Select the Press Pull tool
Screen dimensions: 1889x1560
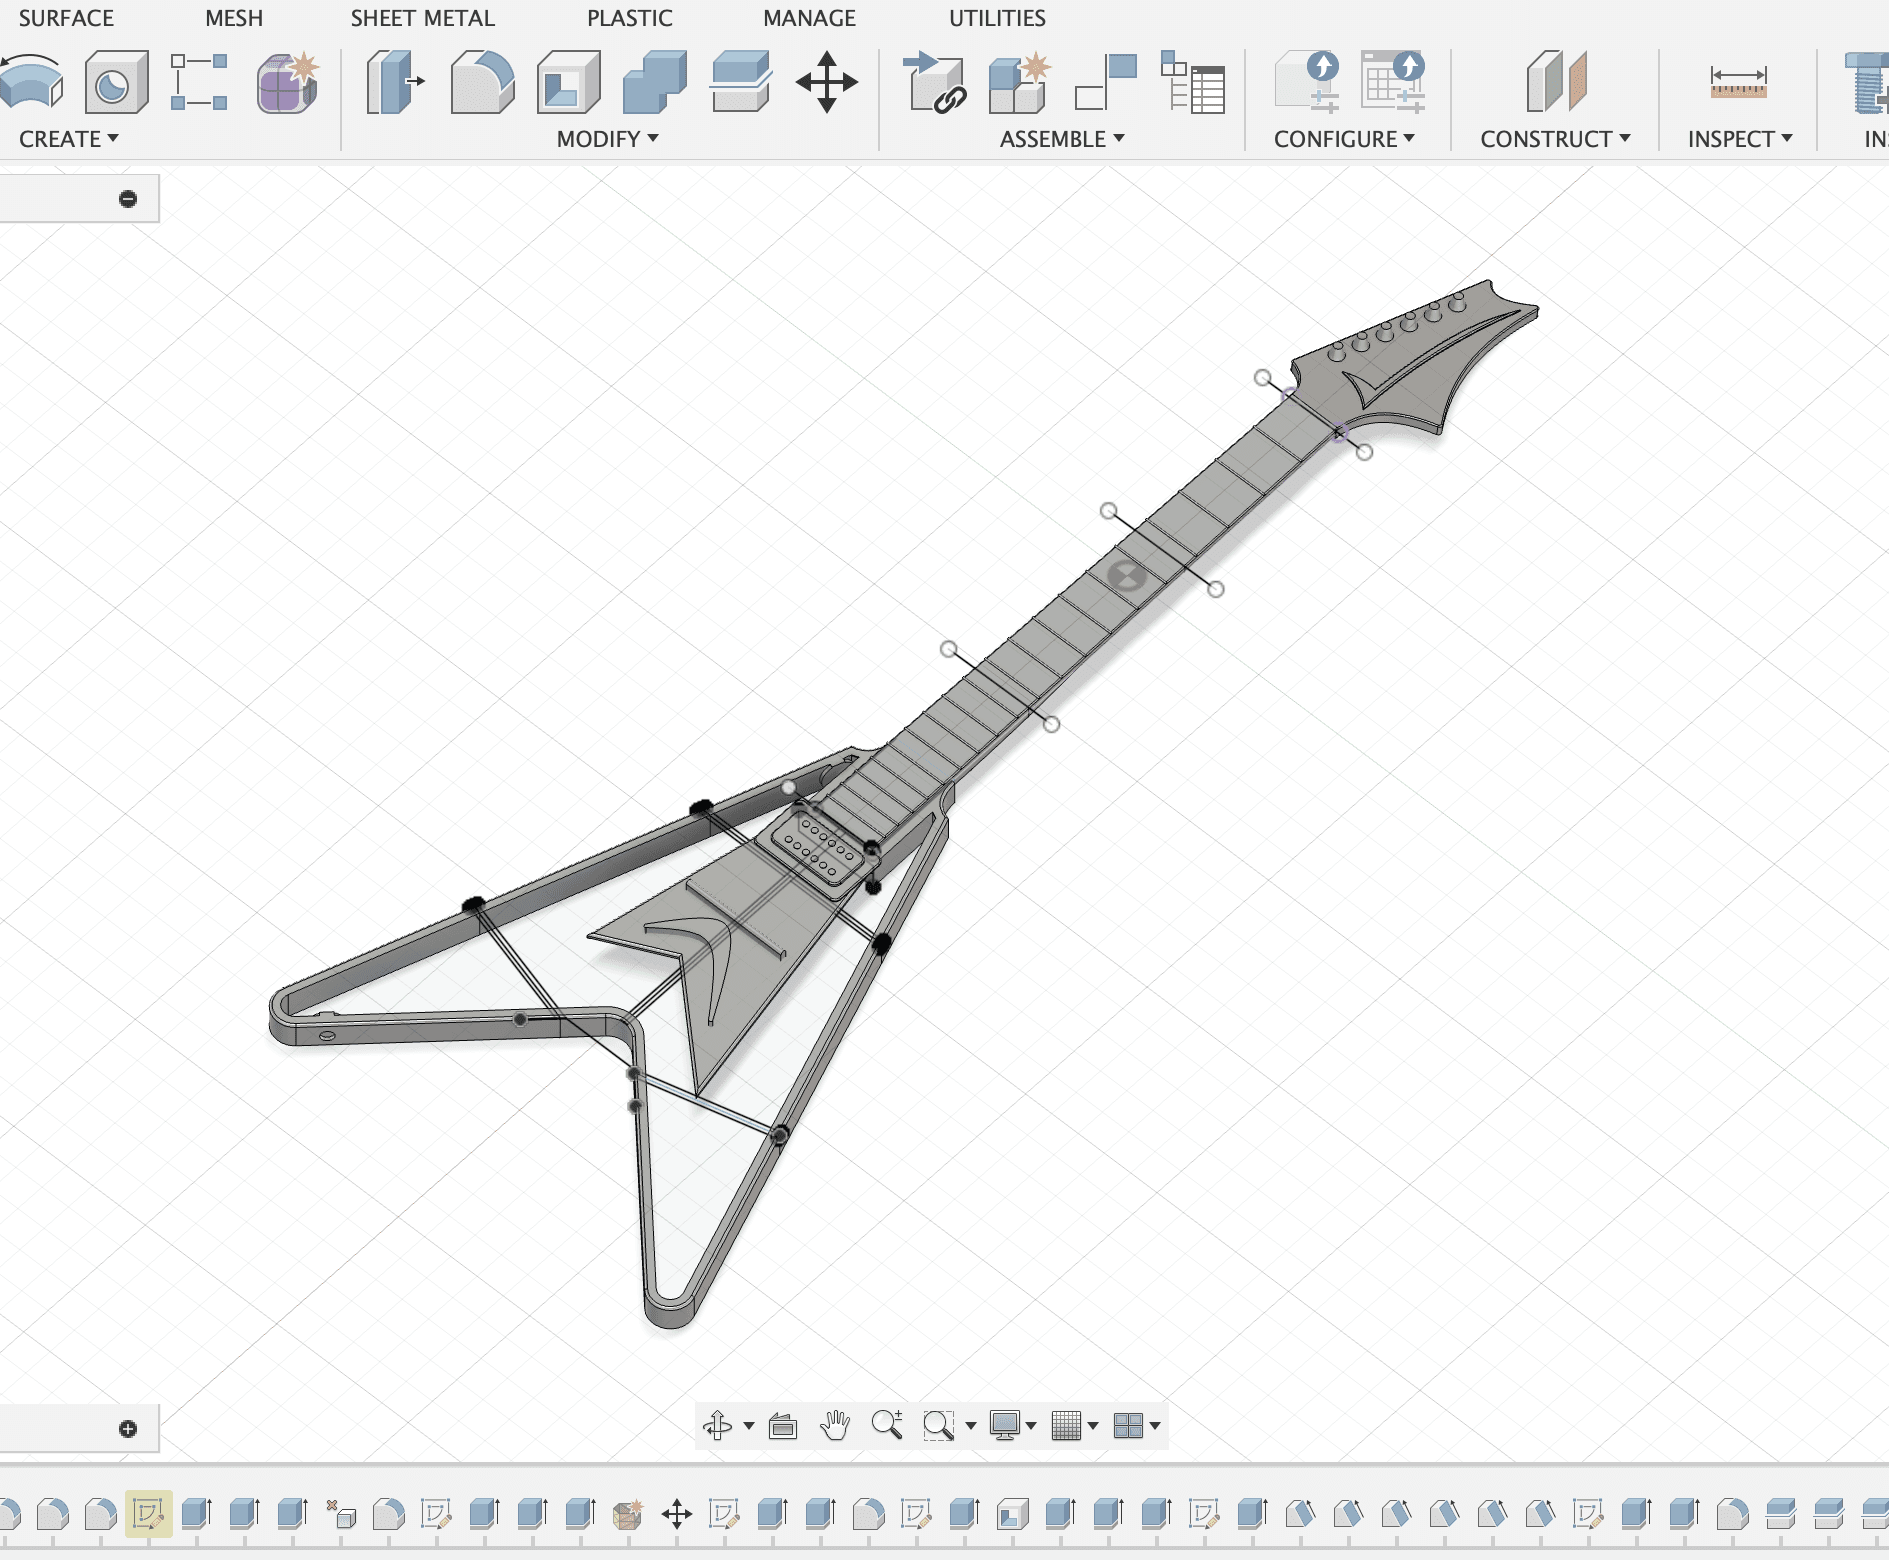point(393,85)
